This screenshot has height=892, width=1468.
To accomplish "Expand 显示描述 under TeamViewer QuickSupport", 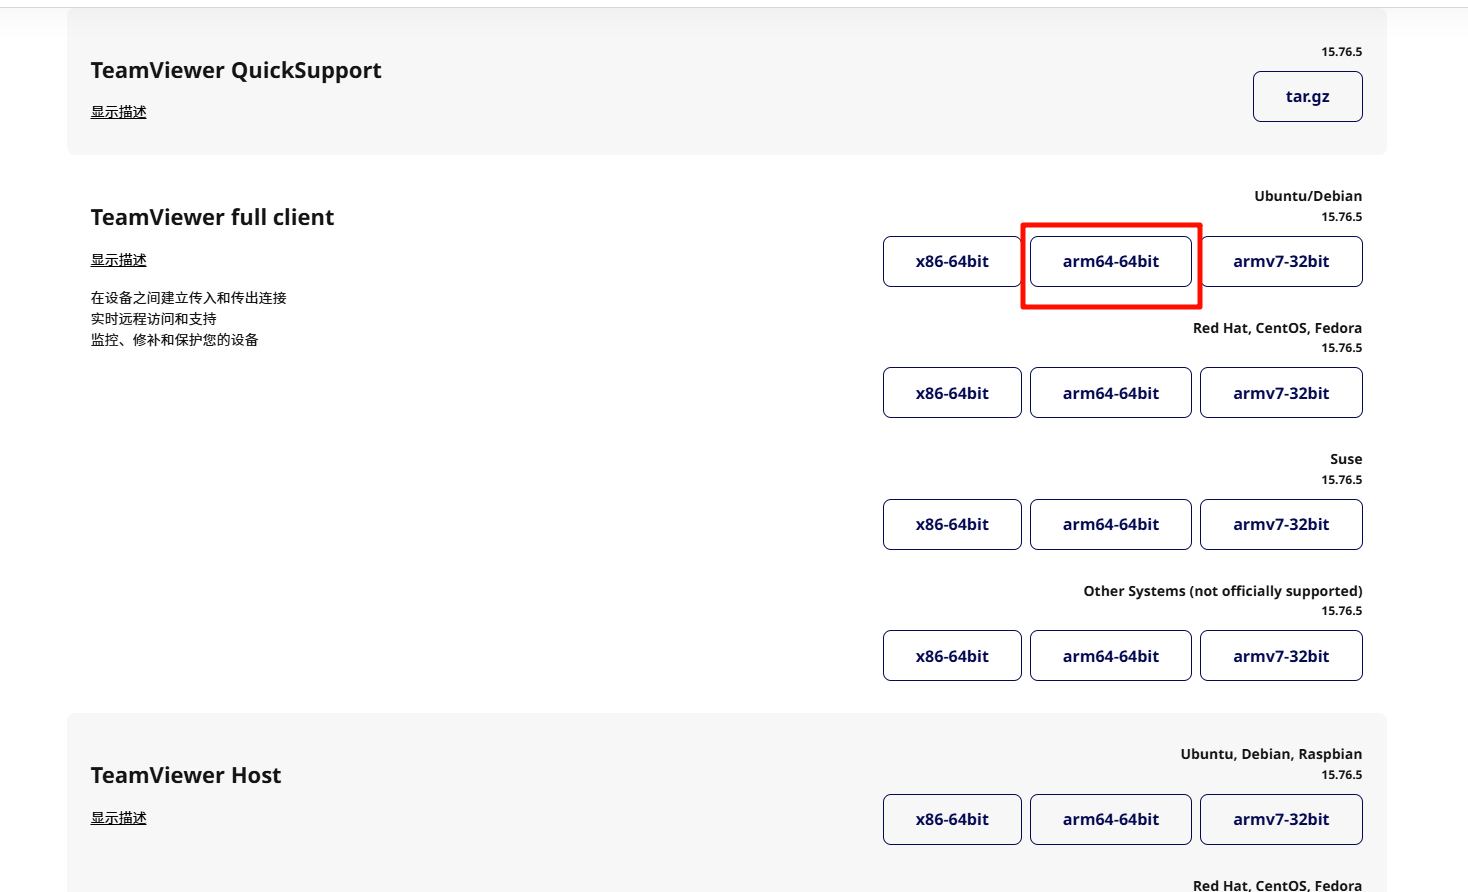I will pyautogui.click(x=119, y=112).
